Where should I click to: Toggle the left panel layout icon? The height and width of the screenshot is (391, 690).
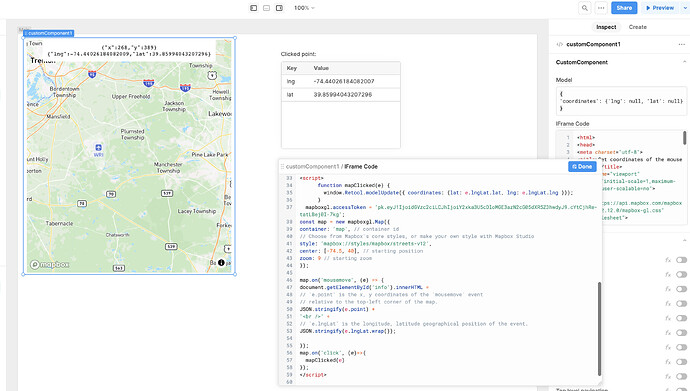pyautogui.click(x=253, y=8)
